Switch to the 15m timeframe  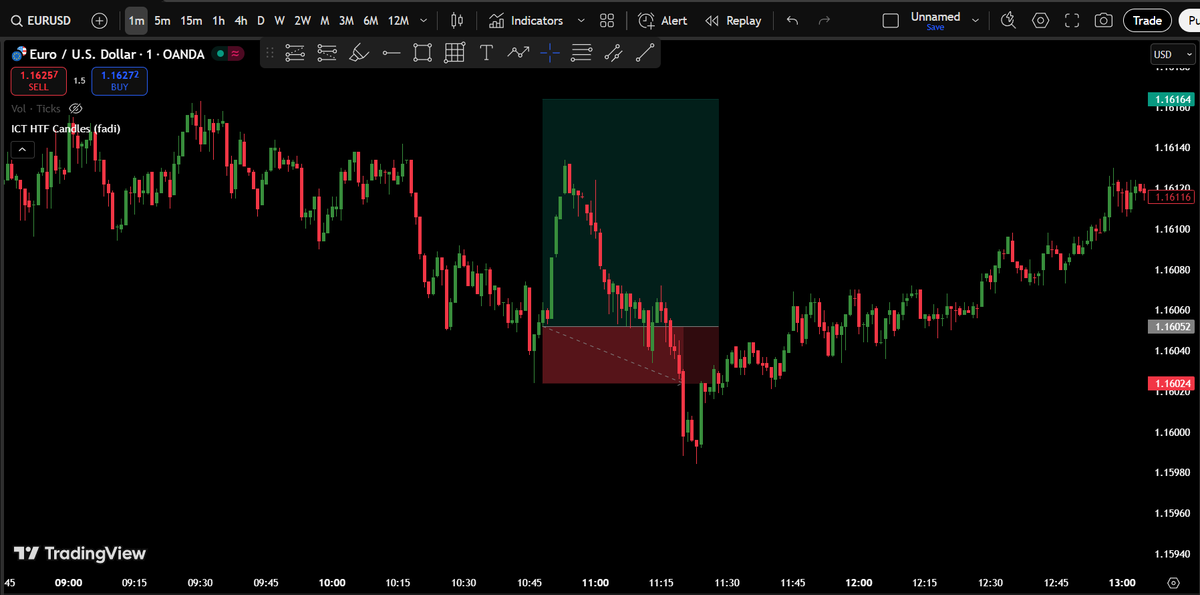tap(190, 20)
